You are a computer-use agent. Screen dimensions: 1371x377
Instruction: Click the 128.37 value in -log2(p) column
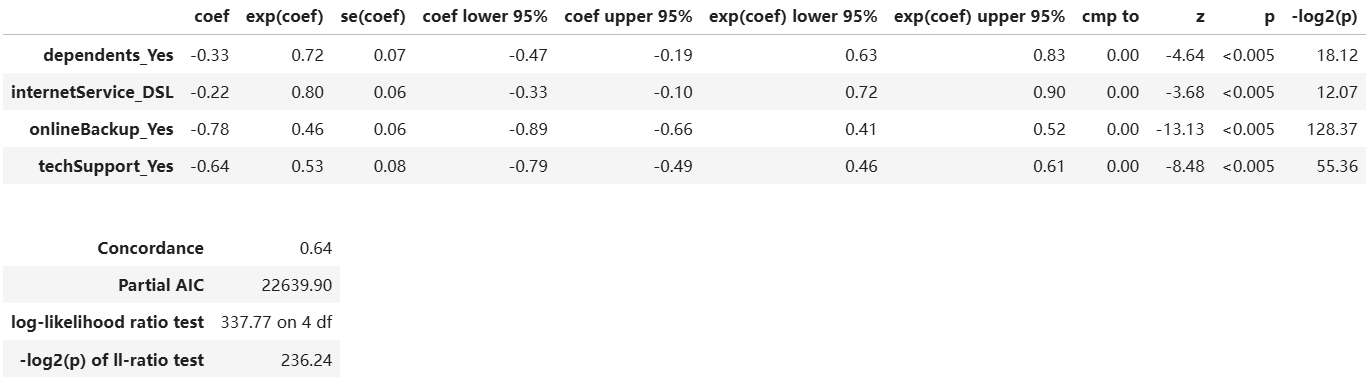1337,129
